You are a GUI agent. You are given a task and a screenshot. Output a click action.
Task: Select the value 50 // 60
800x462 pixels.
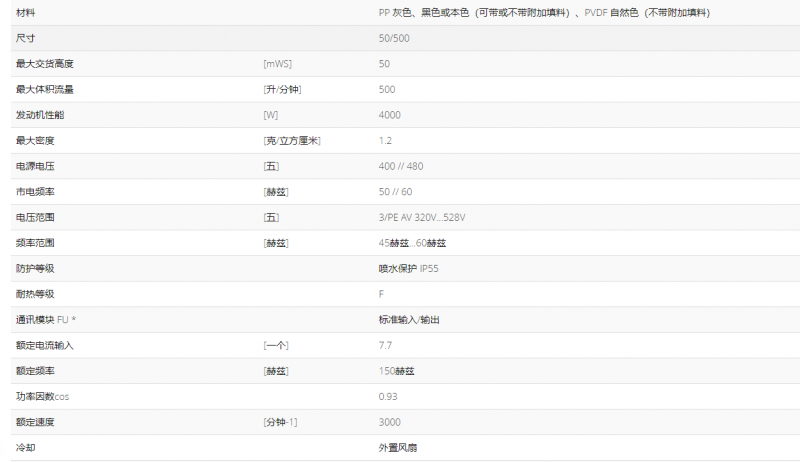[x=395, y=192]
